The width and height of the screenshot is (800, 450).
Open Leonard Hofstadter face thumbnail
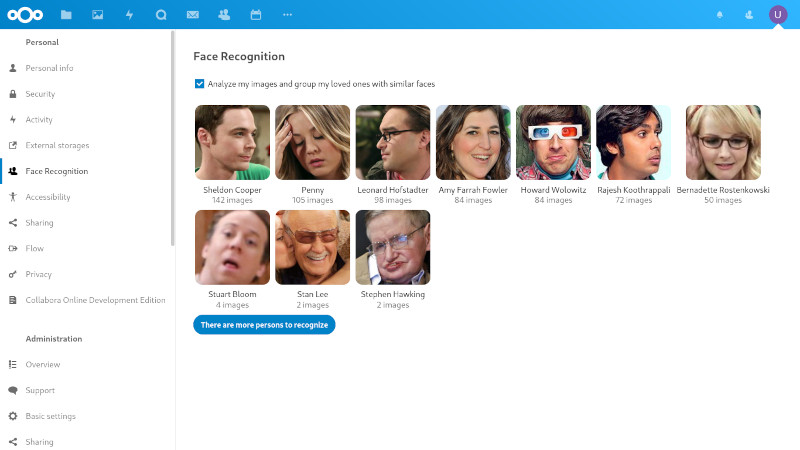[x=393, y=142]
